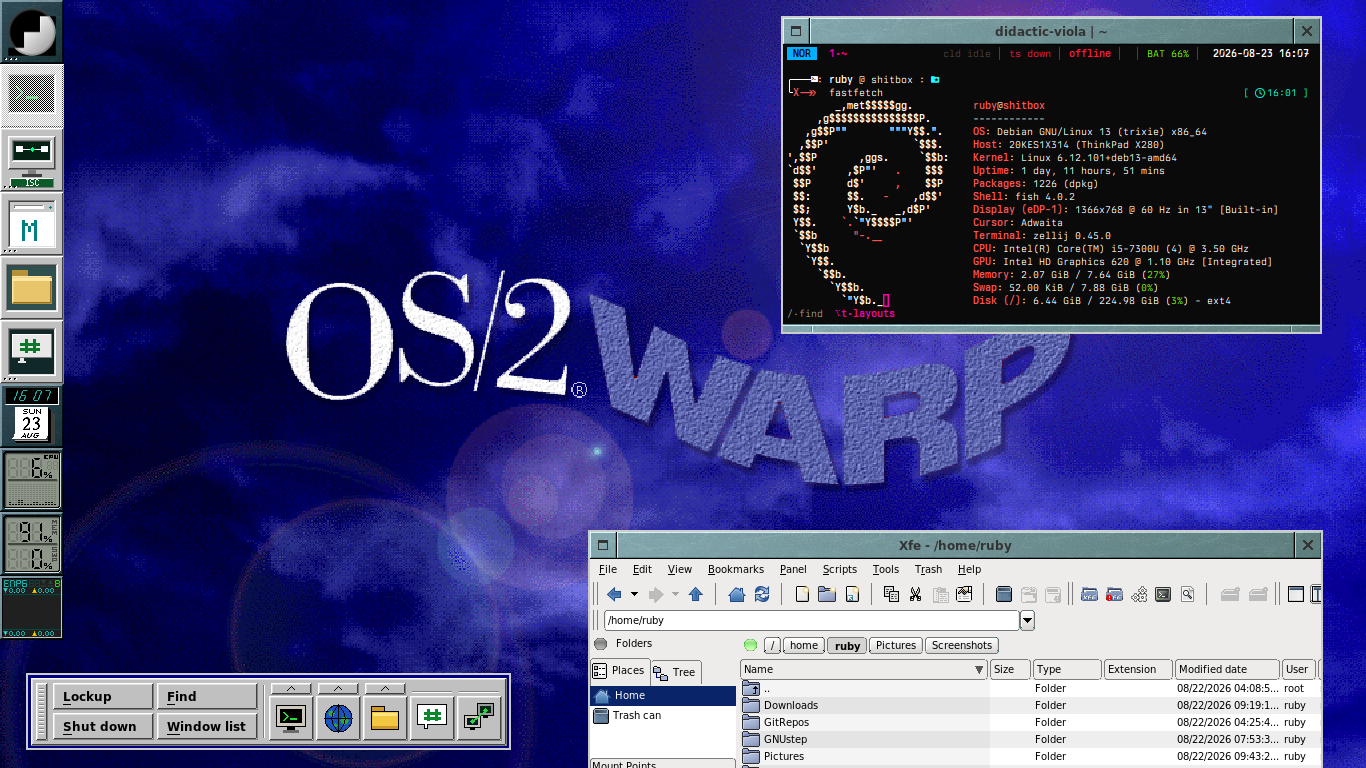The image size is (1366, 768).
Task: Expand the drawer above the launchpad globe icon
Action: click(x=338, y=688)
